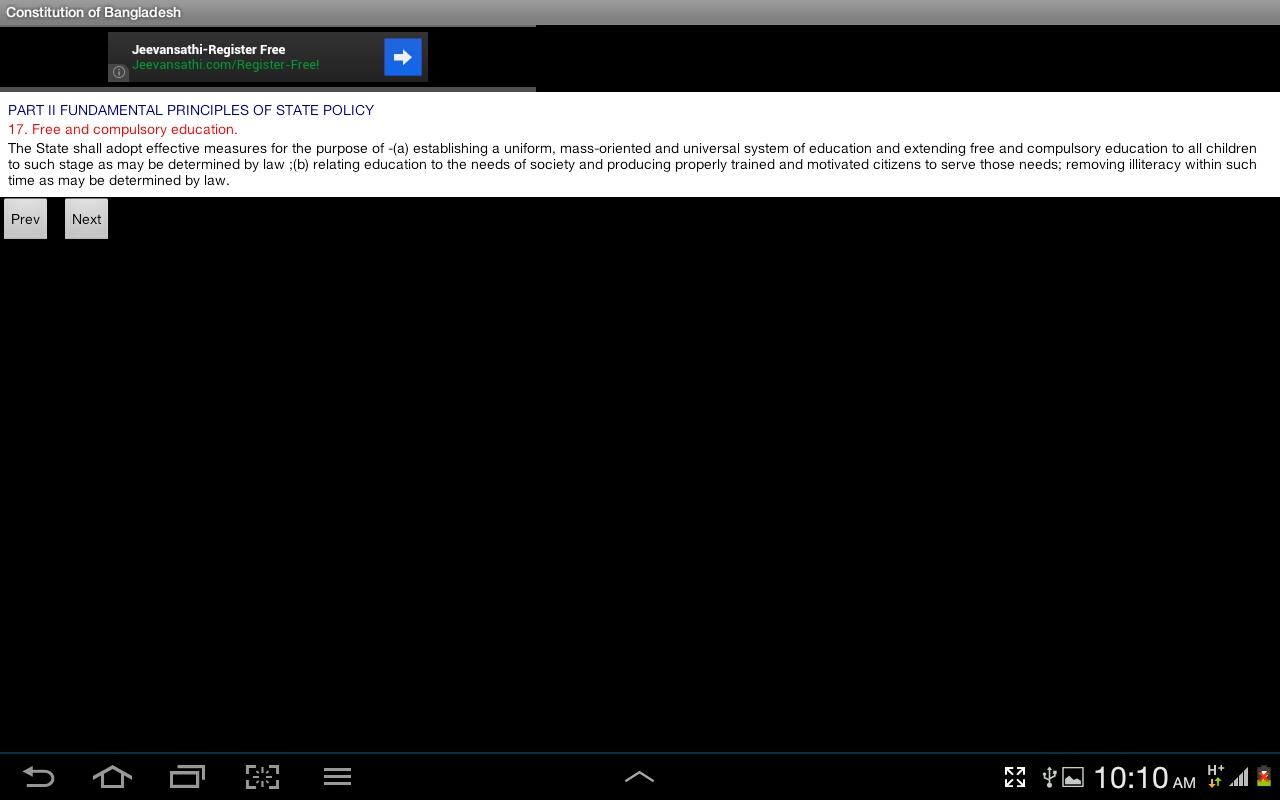The width and height of the screenshot is (1280, 800).
Task: Click the Jeevansathi-Register Free ad title
Action: pos(208,49)
